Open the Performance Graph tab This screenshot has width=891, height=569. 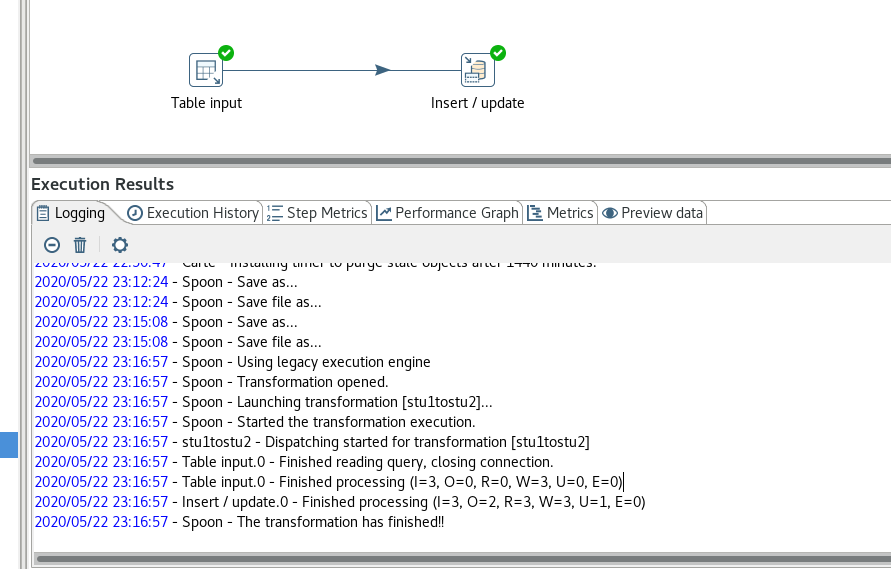tap(447, 213)
